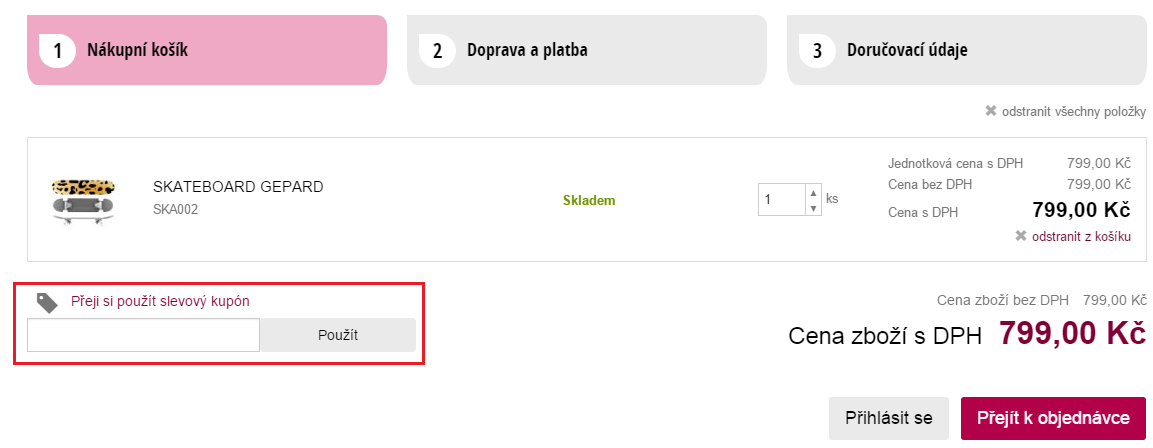The image size is (1153, 448).
Task: Click the X icon to remove all items
Action: (x=990, y=111)
